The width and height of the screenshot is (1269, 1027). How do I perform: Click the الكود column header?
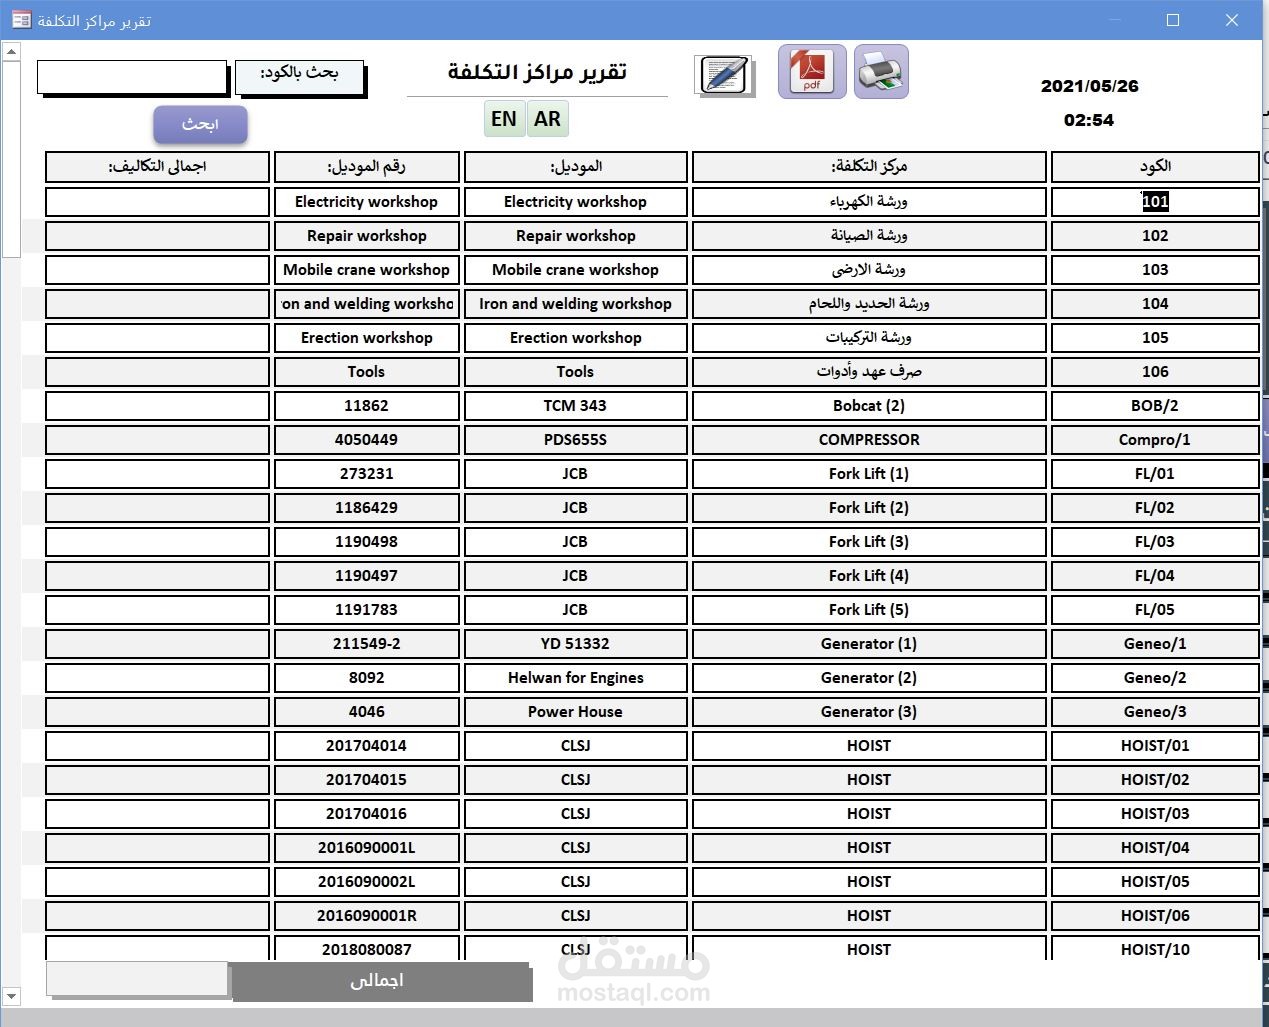[x=1155, y=166]
